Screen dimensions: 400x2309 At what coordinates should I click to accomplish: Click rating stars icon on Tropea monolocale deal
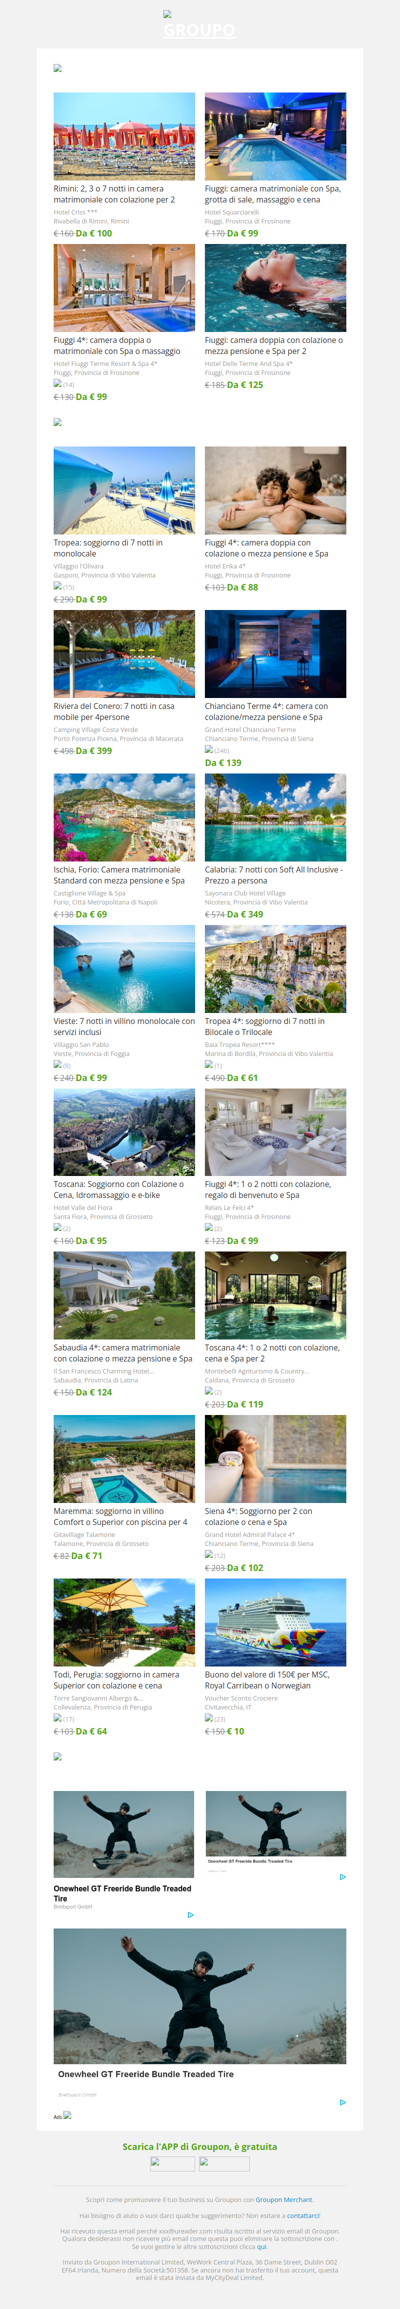57,586
